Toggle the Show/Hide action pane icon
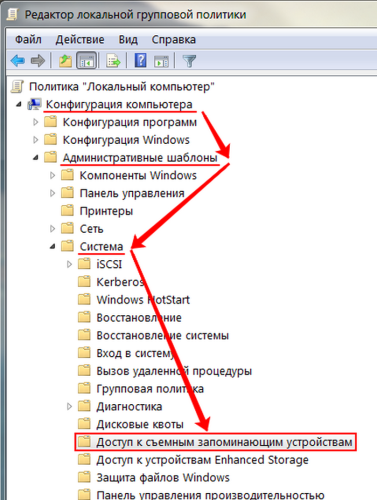This screenshot has height=500, width=377. tap(162, 61)
